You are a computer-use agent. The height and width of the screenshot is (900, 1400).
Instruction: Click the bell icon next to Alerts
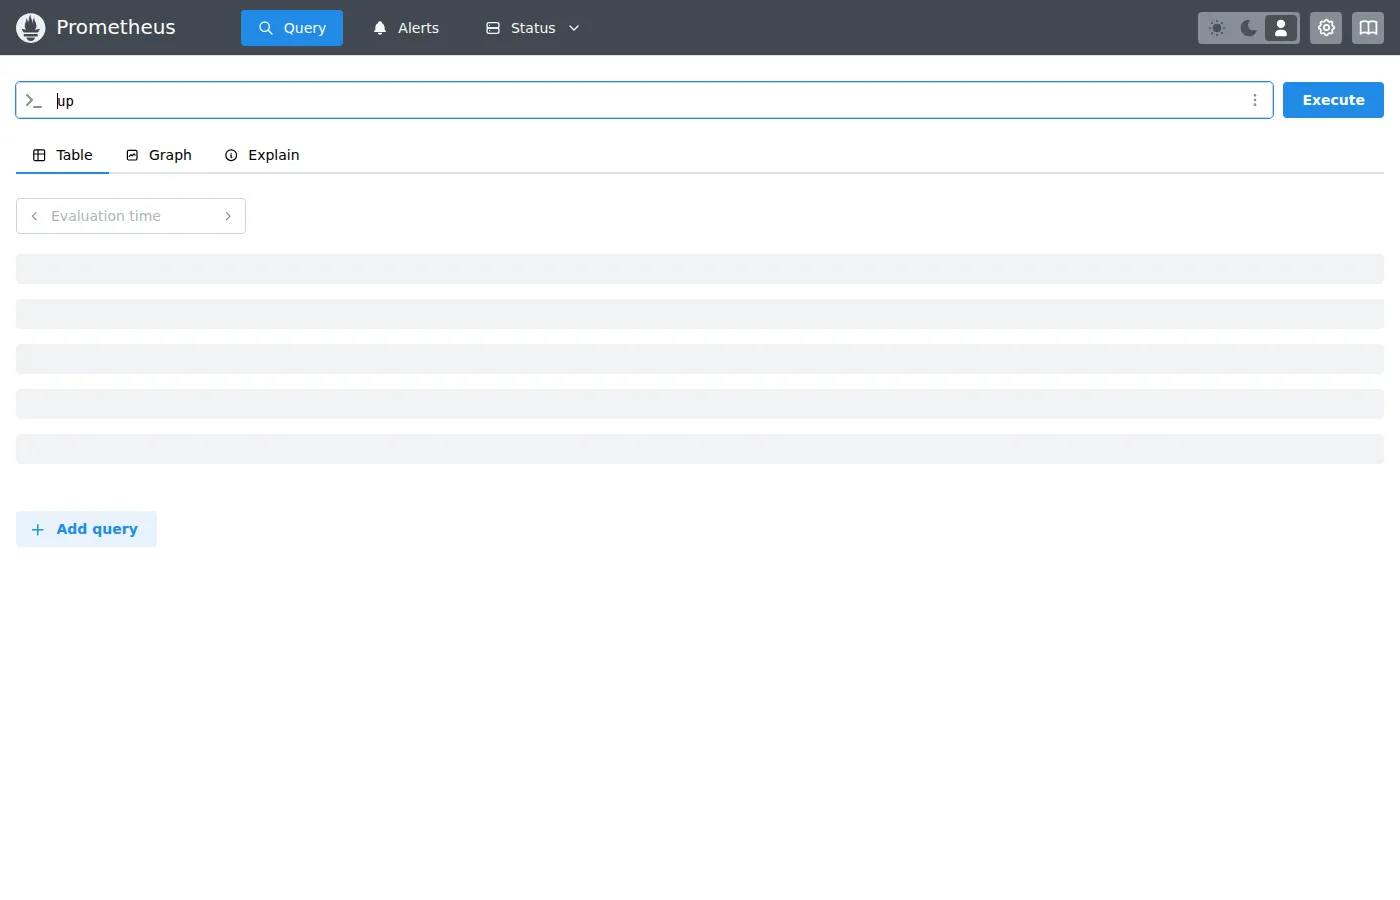coord(379,28)
